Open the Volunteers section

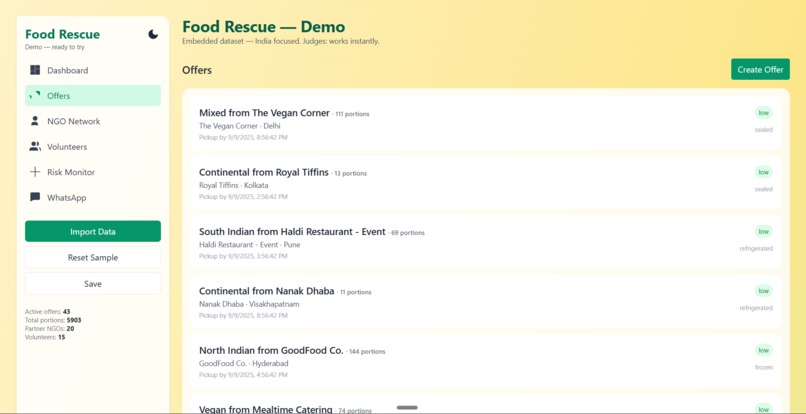click(93, 147)
